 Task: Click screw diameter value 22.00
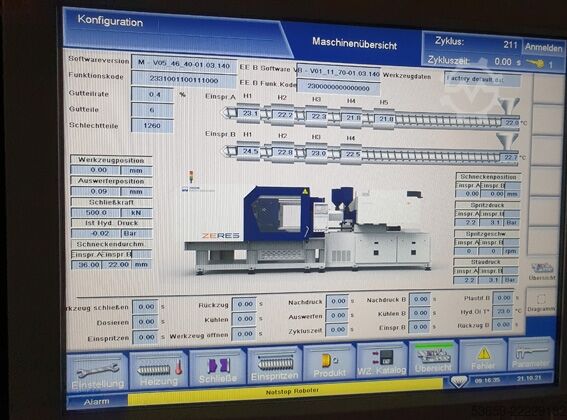[x=117, y=264]
